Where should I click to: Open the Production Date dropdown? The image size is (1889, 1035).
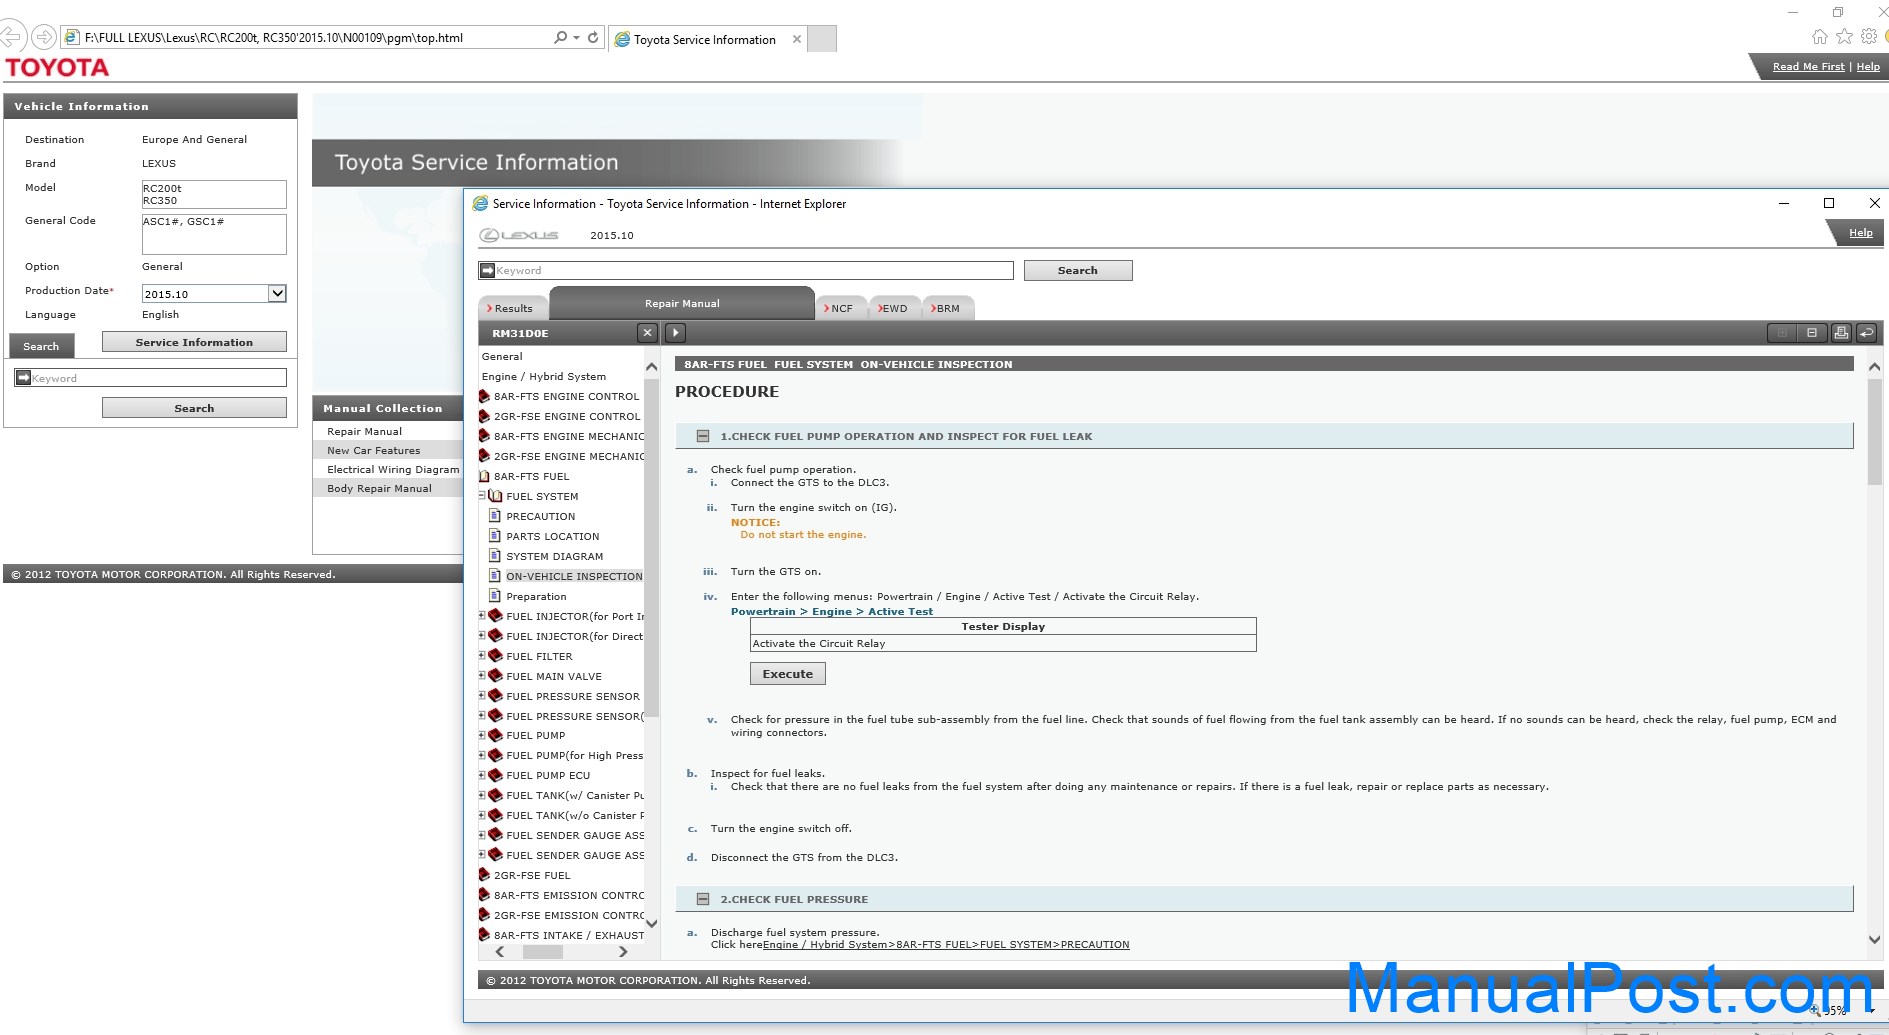pyautogui.click(x=277, y=293)
